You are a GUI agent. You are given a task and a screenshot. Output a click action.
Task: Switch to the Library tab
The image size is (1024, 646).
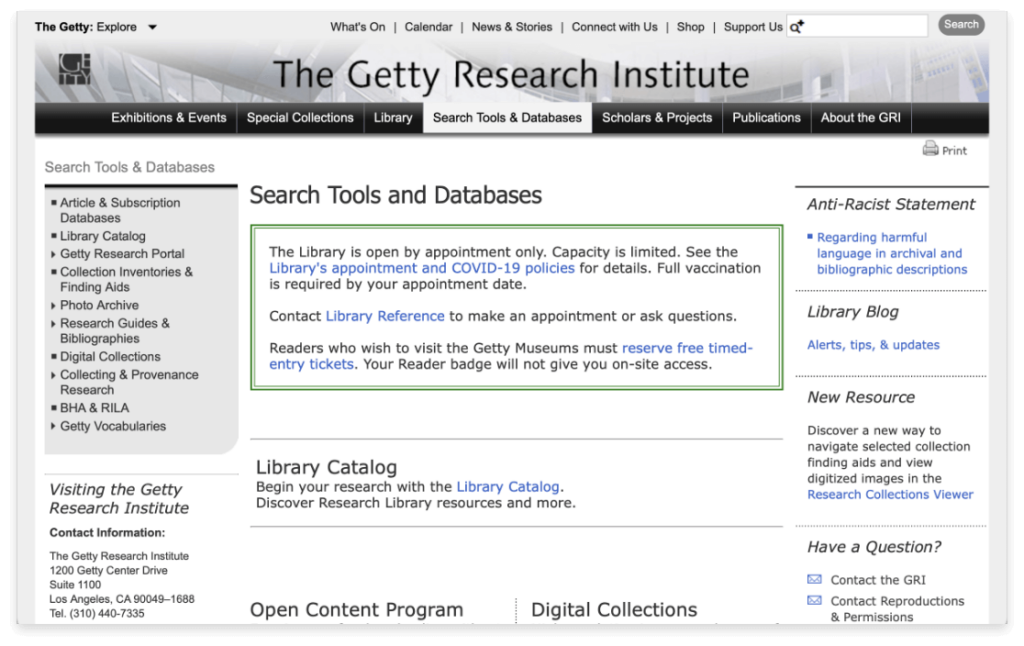[x=393, y=118]
